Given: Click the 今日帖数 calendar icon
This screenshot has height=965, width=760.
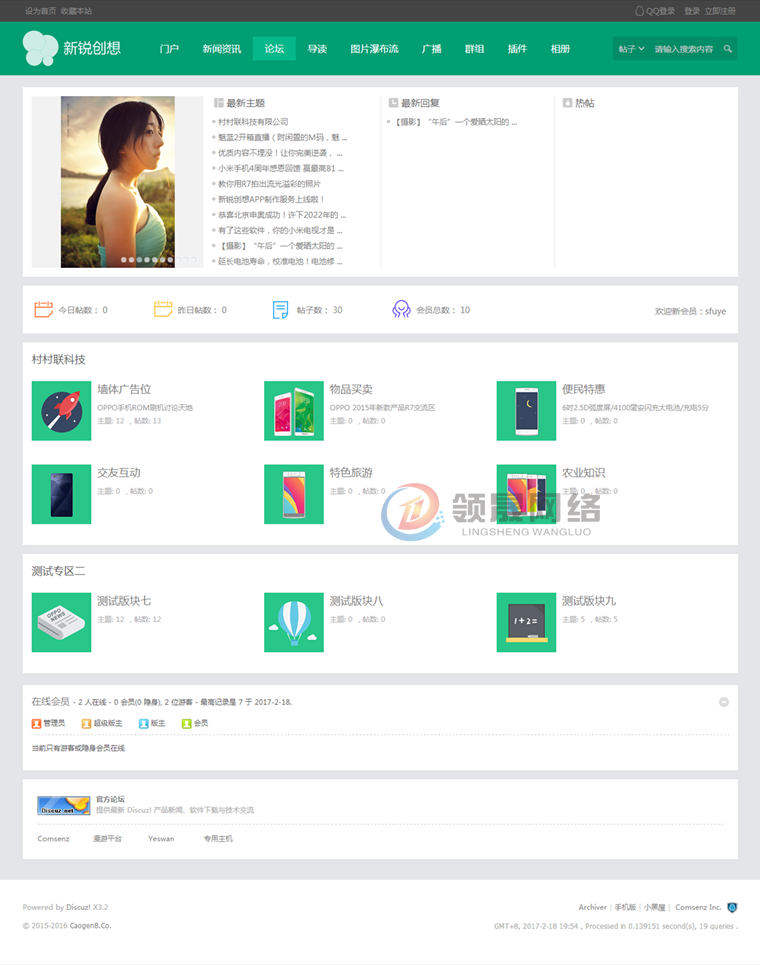Looking at the screenshot, I should tap(43, 309).
